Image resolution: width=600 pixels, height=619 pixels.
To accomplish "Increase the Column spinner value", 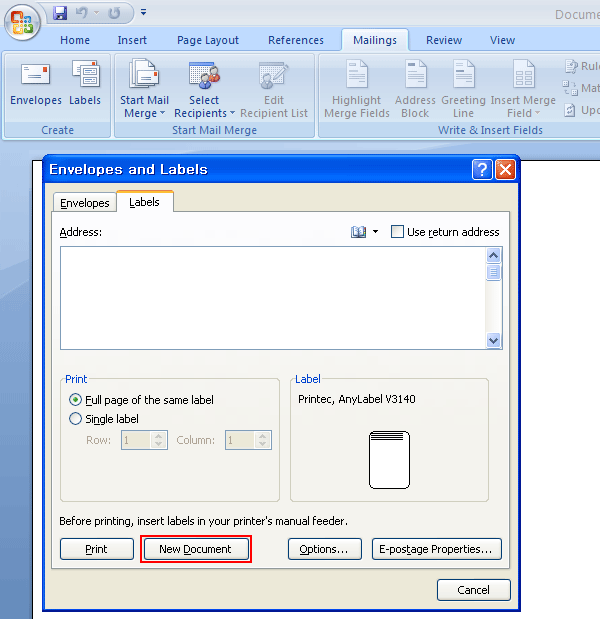I will click(263, 436).
